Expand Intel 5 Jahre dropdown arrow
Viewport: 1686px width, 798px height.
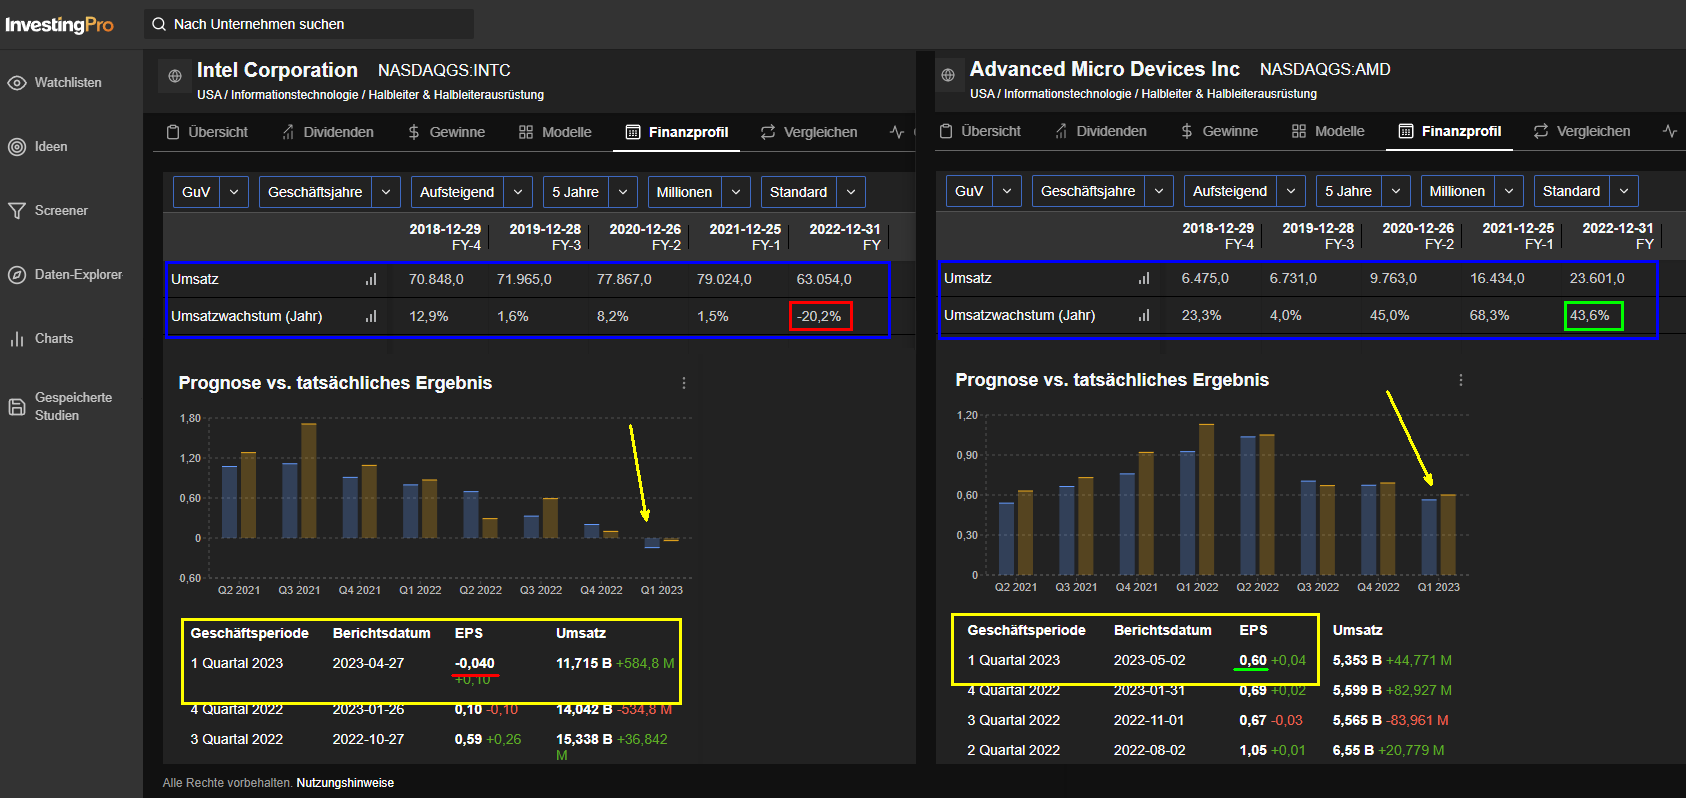tap(623, 192)
